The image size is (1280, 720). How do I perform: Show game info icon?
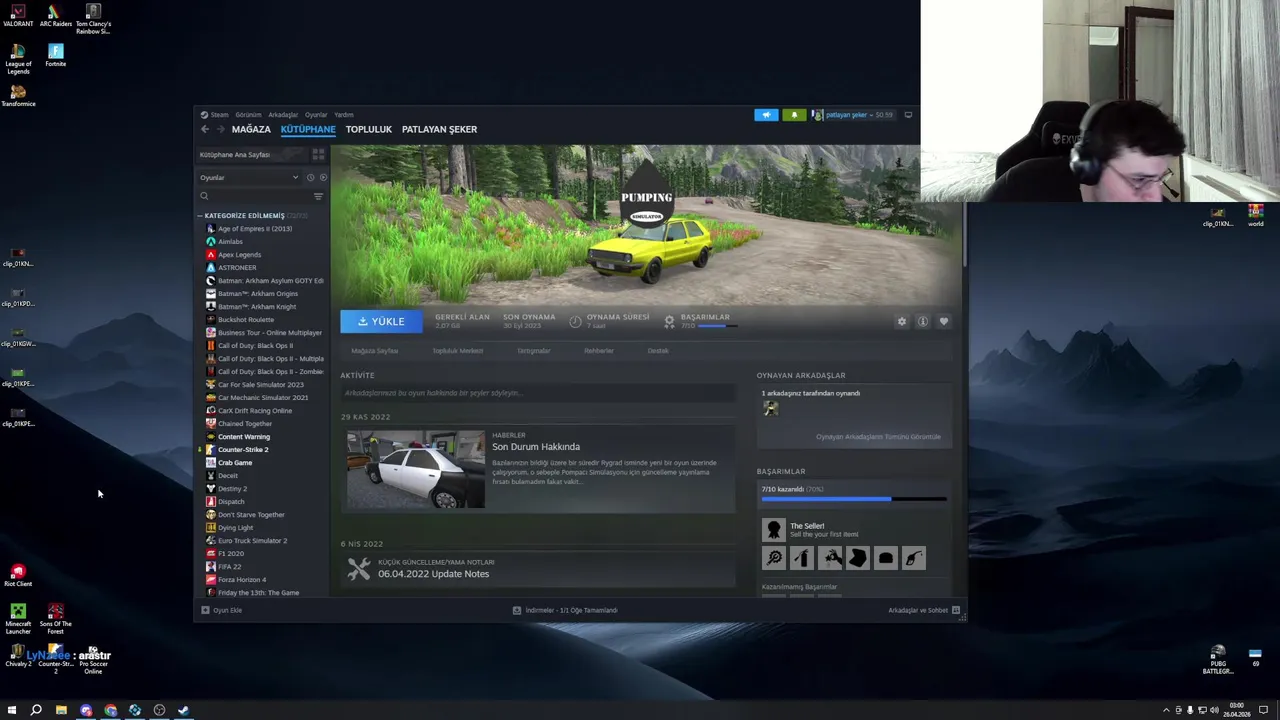pyautogui.click(x=923, y=322)
